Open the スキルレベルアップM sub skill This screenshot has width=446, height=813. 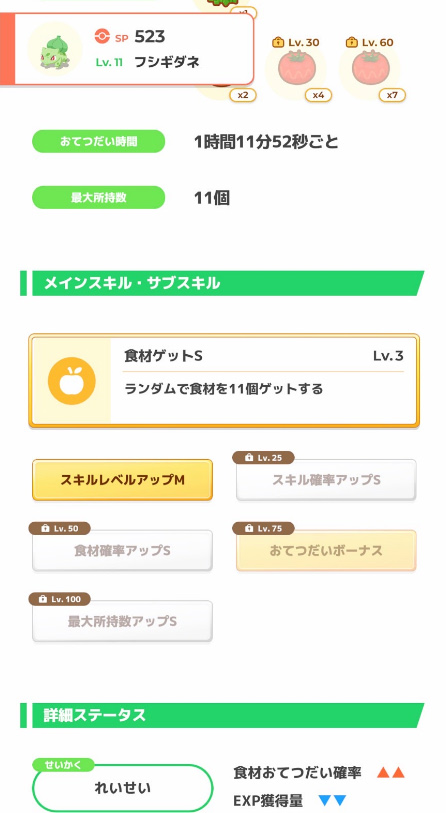122,480
